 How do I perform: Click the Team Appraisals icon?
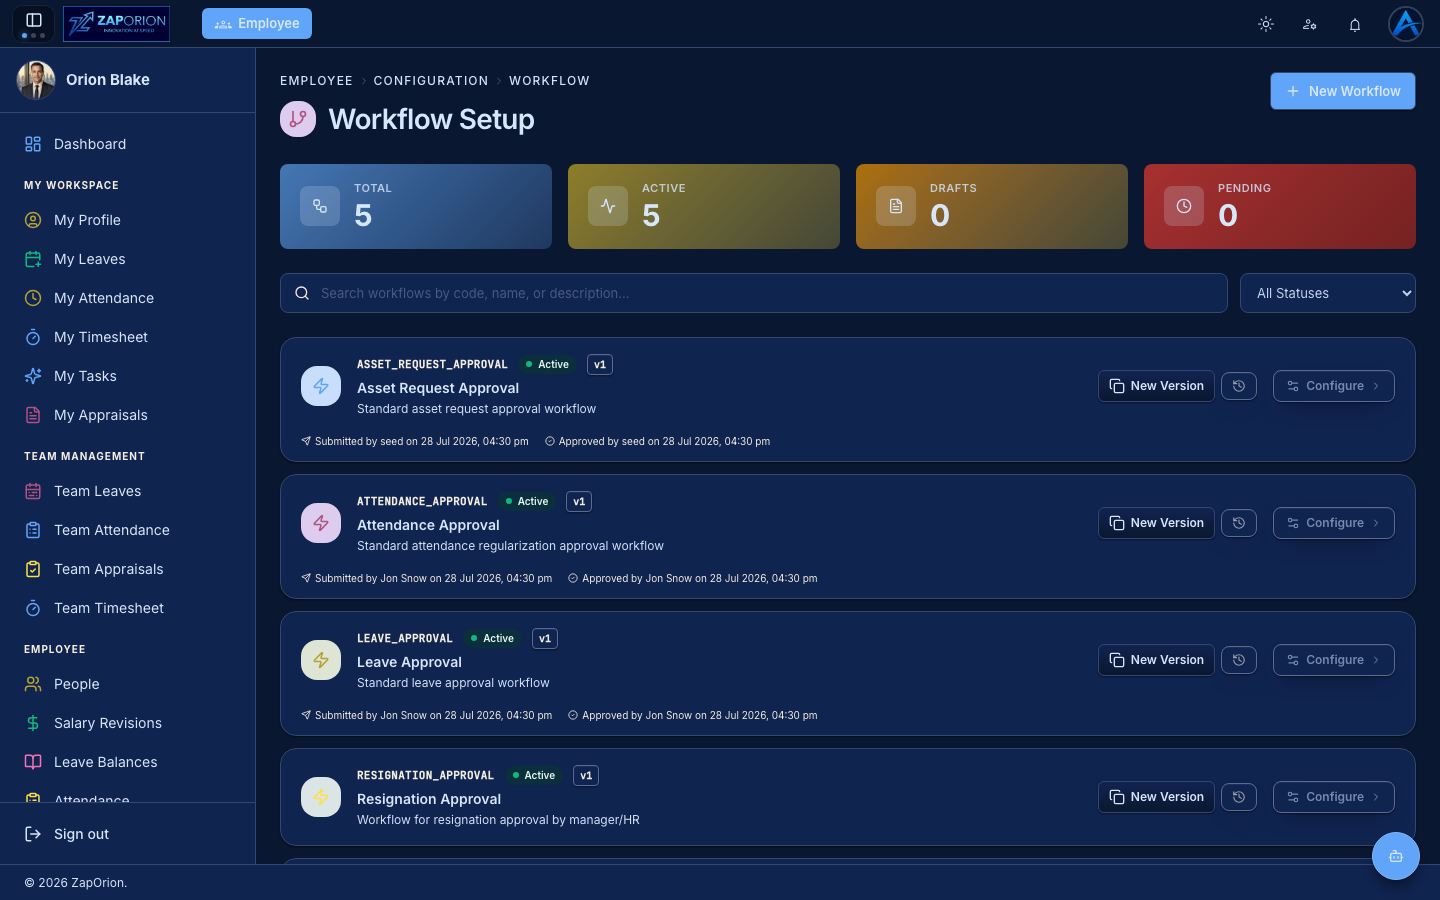33,569
